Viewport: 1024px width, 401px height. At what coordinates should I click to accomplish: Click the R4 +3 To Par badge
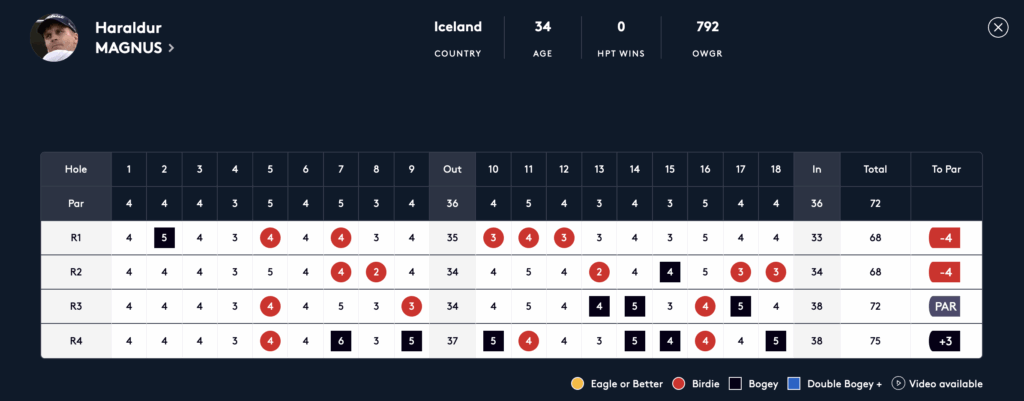946,340
